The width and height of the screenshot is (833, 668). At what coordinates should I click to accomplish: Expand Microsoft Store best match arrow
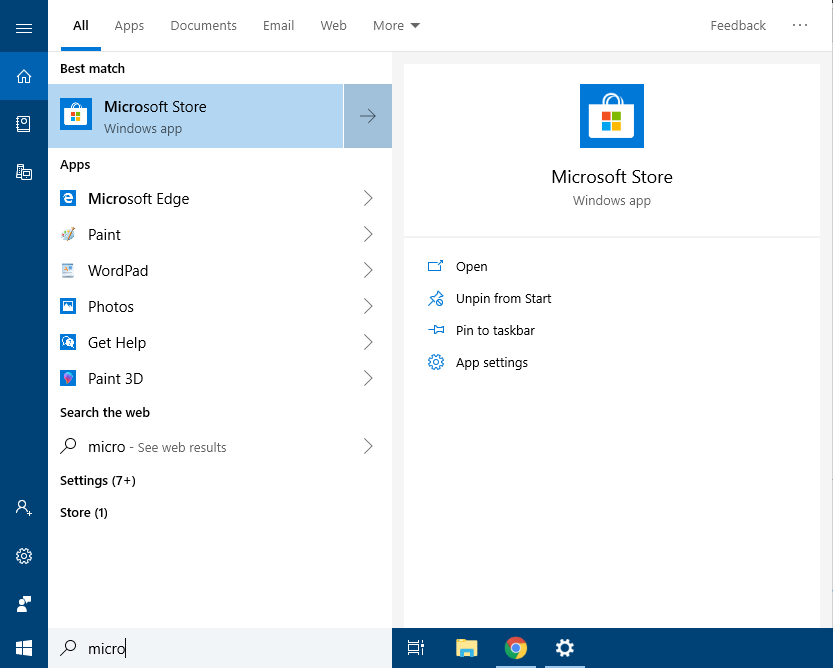click(x=368, y=116)
